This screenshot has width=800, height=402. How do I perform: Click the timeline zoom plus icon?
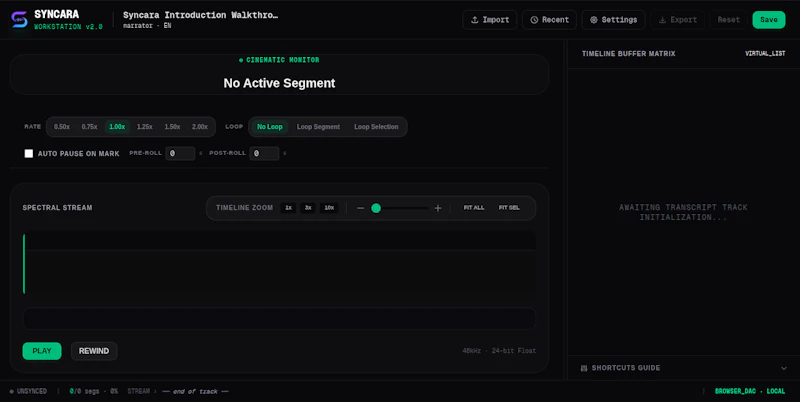coord(438,208)
